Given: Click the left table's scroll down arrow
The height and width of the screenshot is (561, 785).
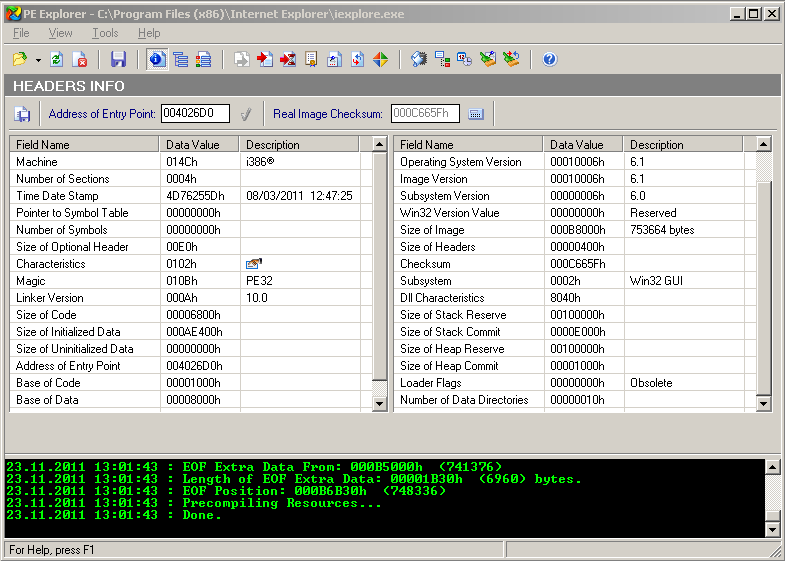Looking at the screenshot, I should pos(380,403).
